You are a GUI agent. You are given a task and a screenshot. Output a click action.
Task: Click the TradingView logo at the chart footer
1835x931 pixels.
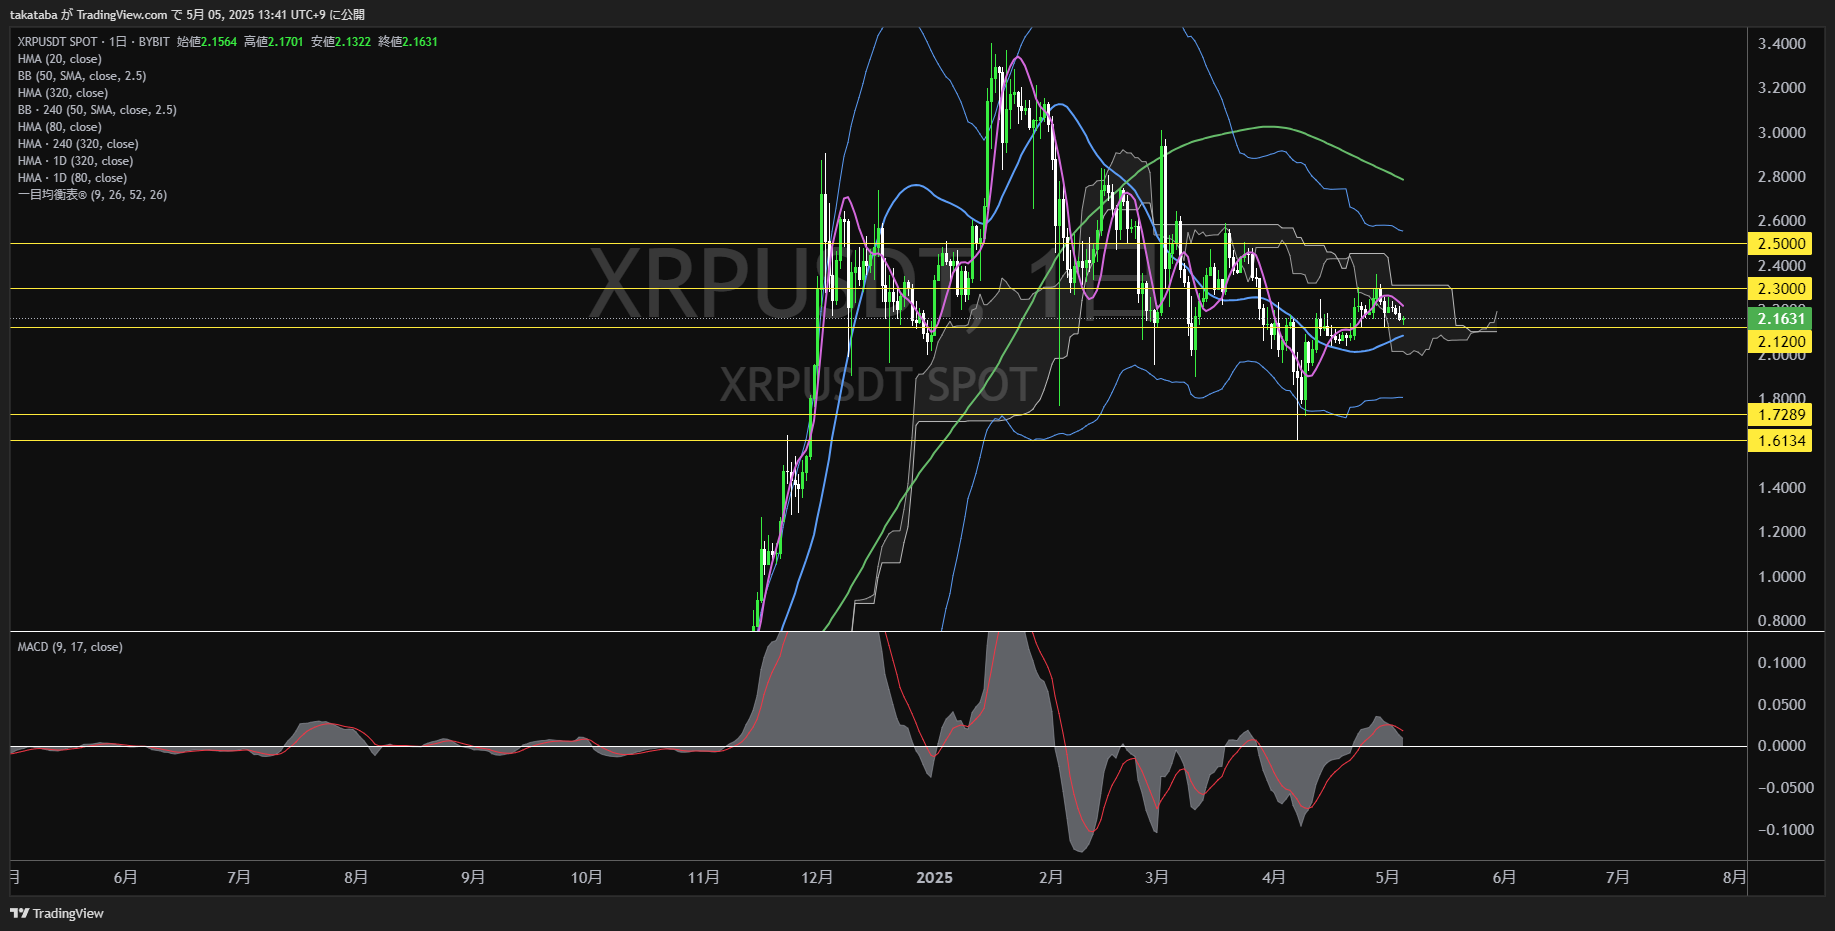[57, 913]
